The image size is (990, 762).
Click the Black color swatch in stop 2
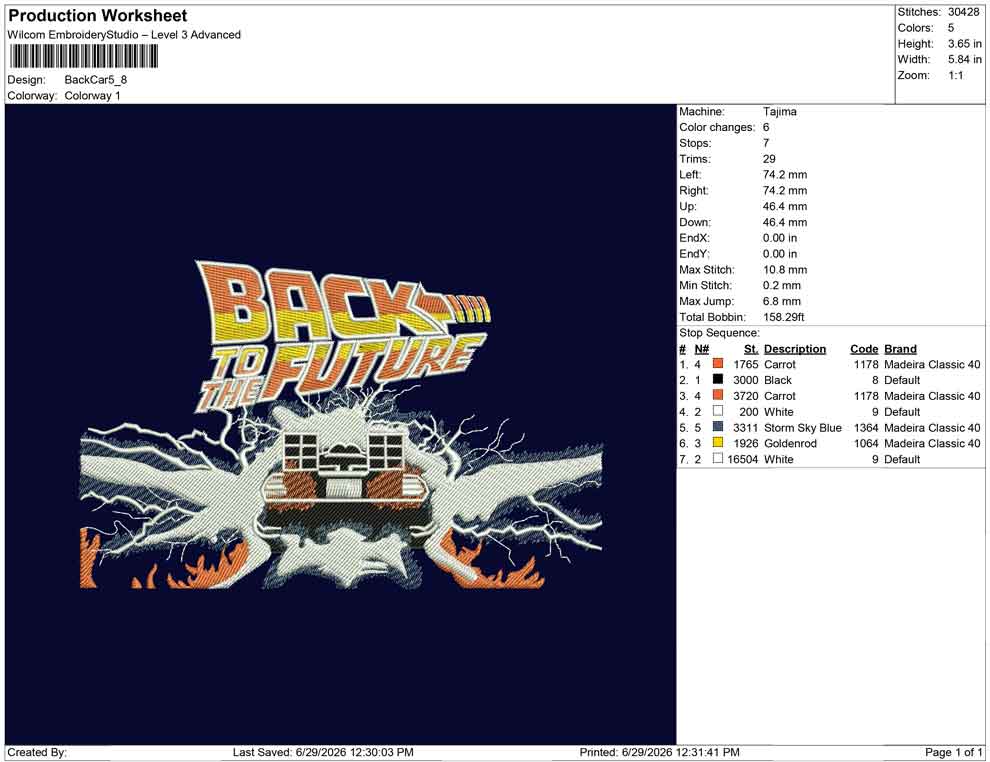(x=718, y=379)
